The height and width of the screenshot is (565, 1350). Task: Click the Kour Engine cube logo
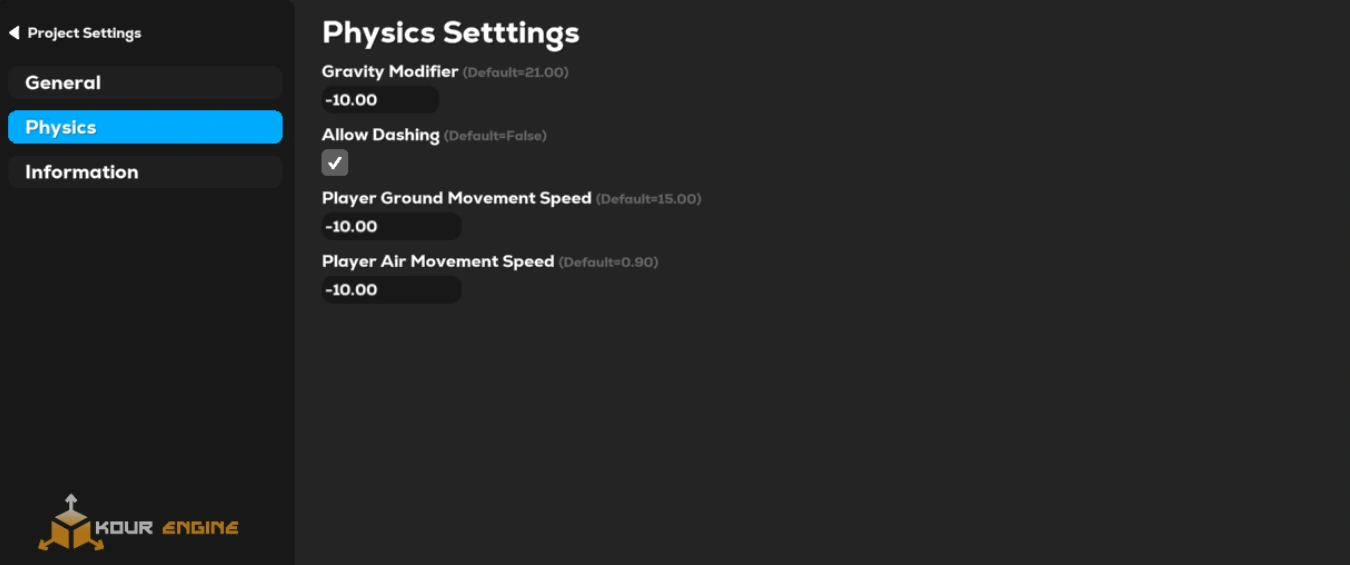tap(71, 524)
